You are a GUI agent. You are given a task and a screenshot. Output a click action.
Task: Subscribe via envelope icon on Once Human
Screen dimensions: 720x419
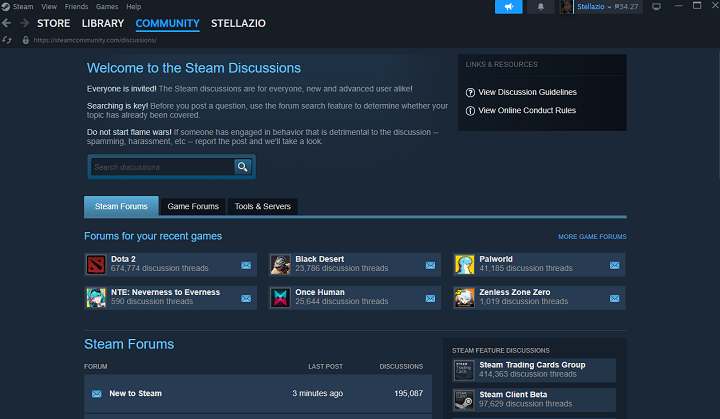tap(430, 298)
